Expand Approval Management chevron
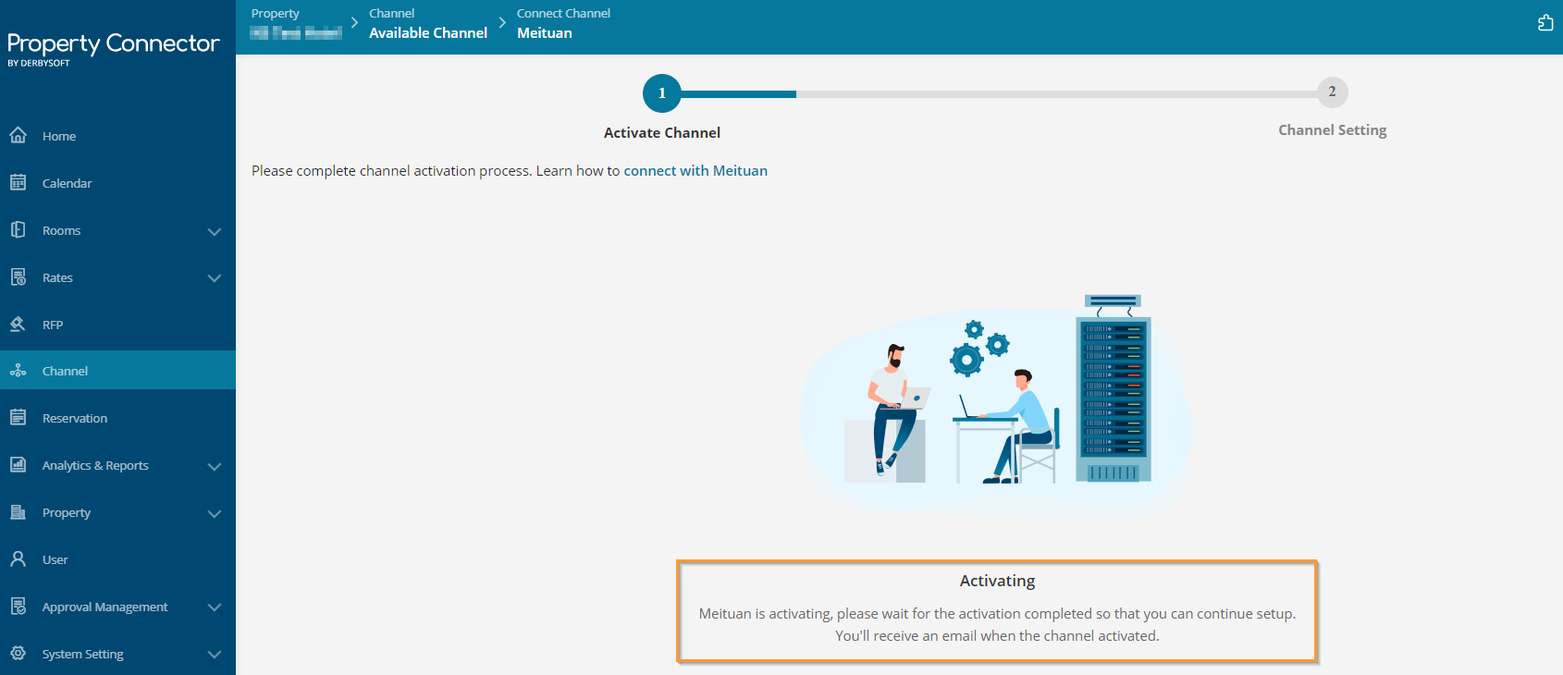The image size is (1563, 675). tap(214, 607)
